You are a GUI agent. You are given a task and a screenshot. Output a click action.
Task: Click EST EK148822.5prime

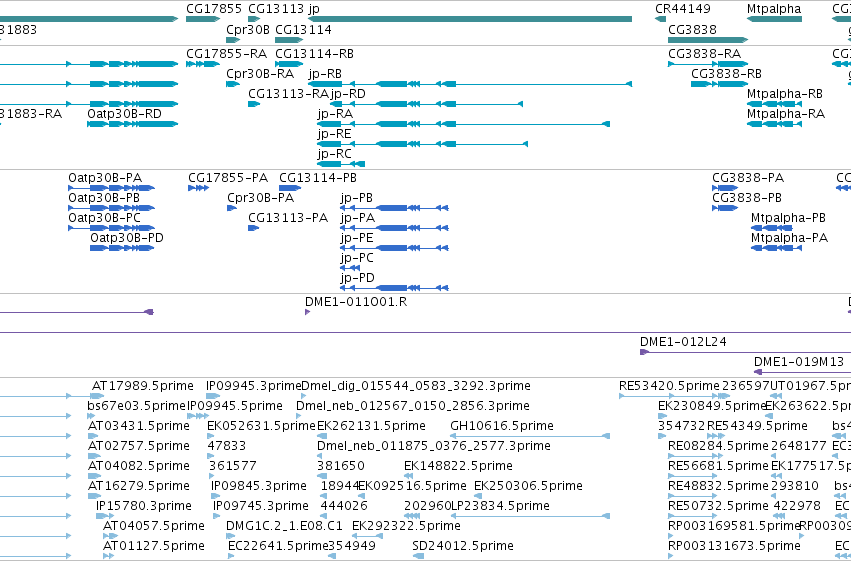click(458, 466)
